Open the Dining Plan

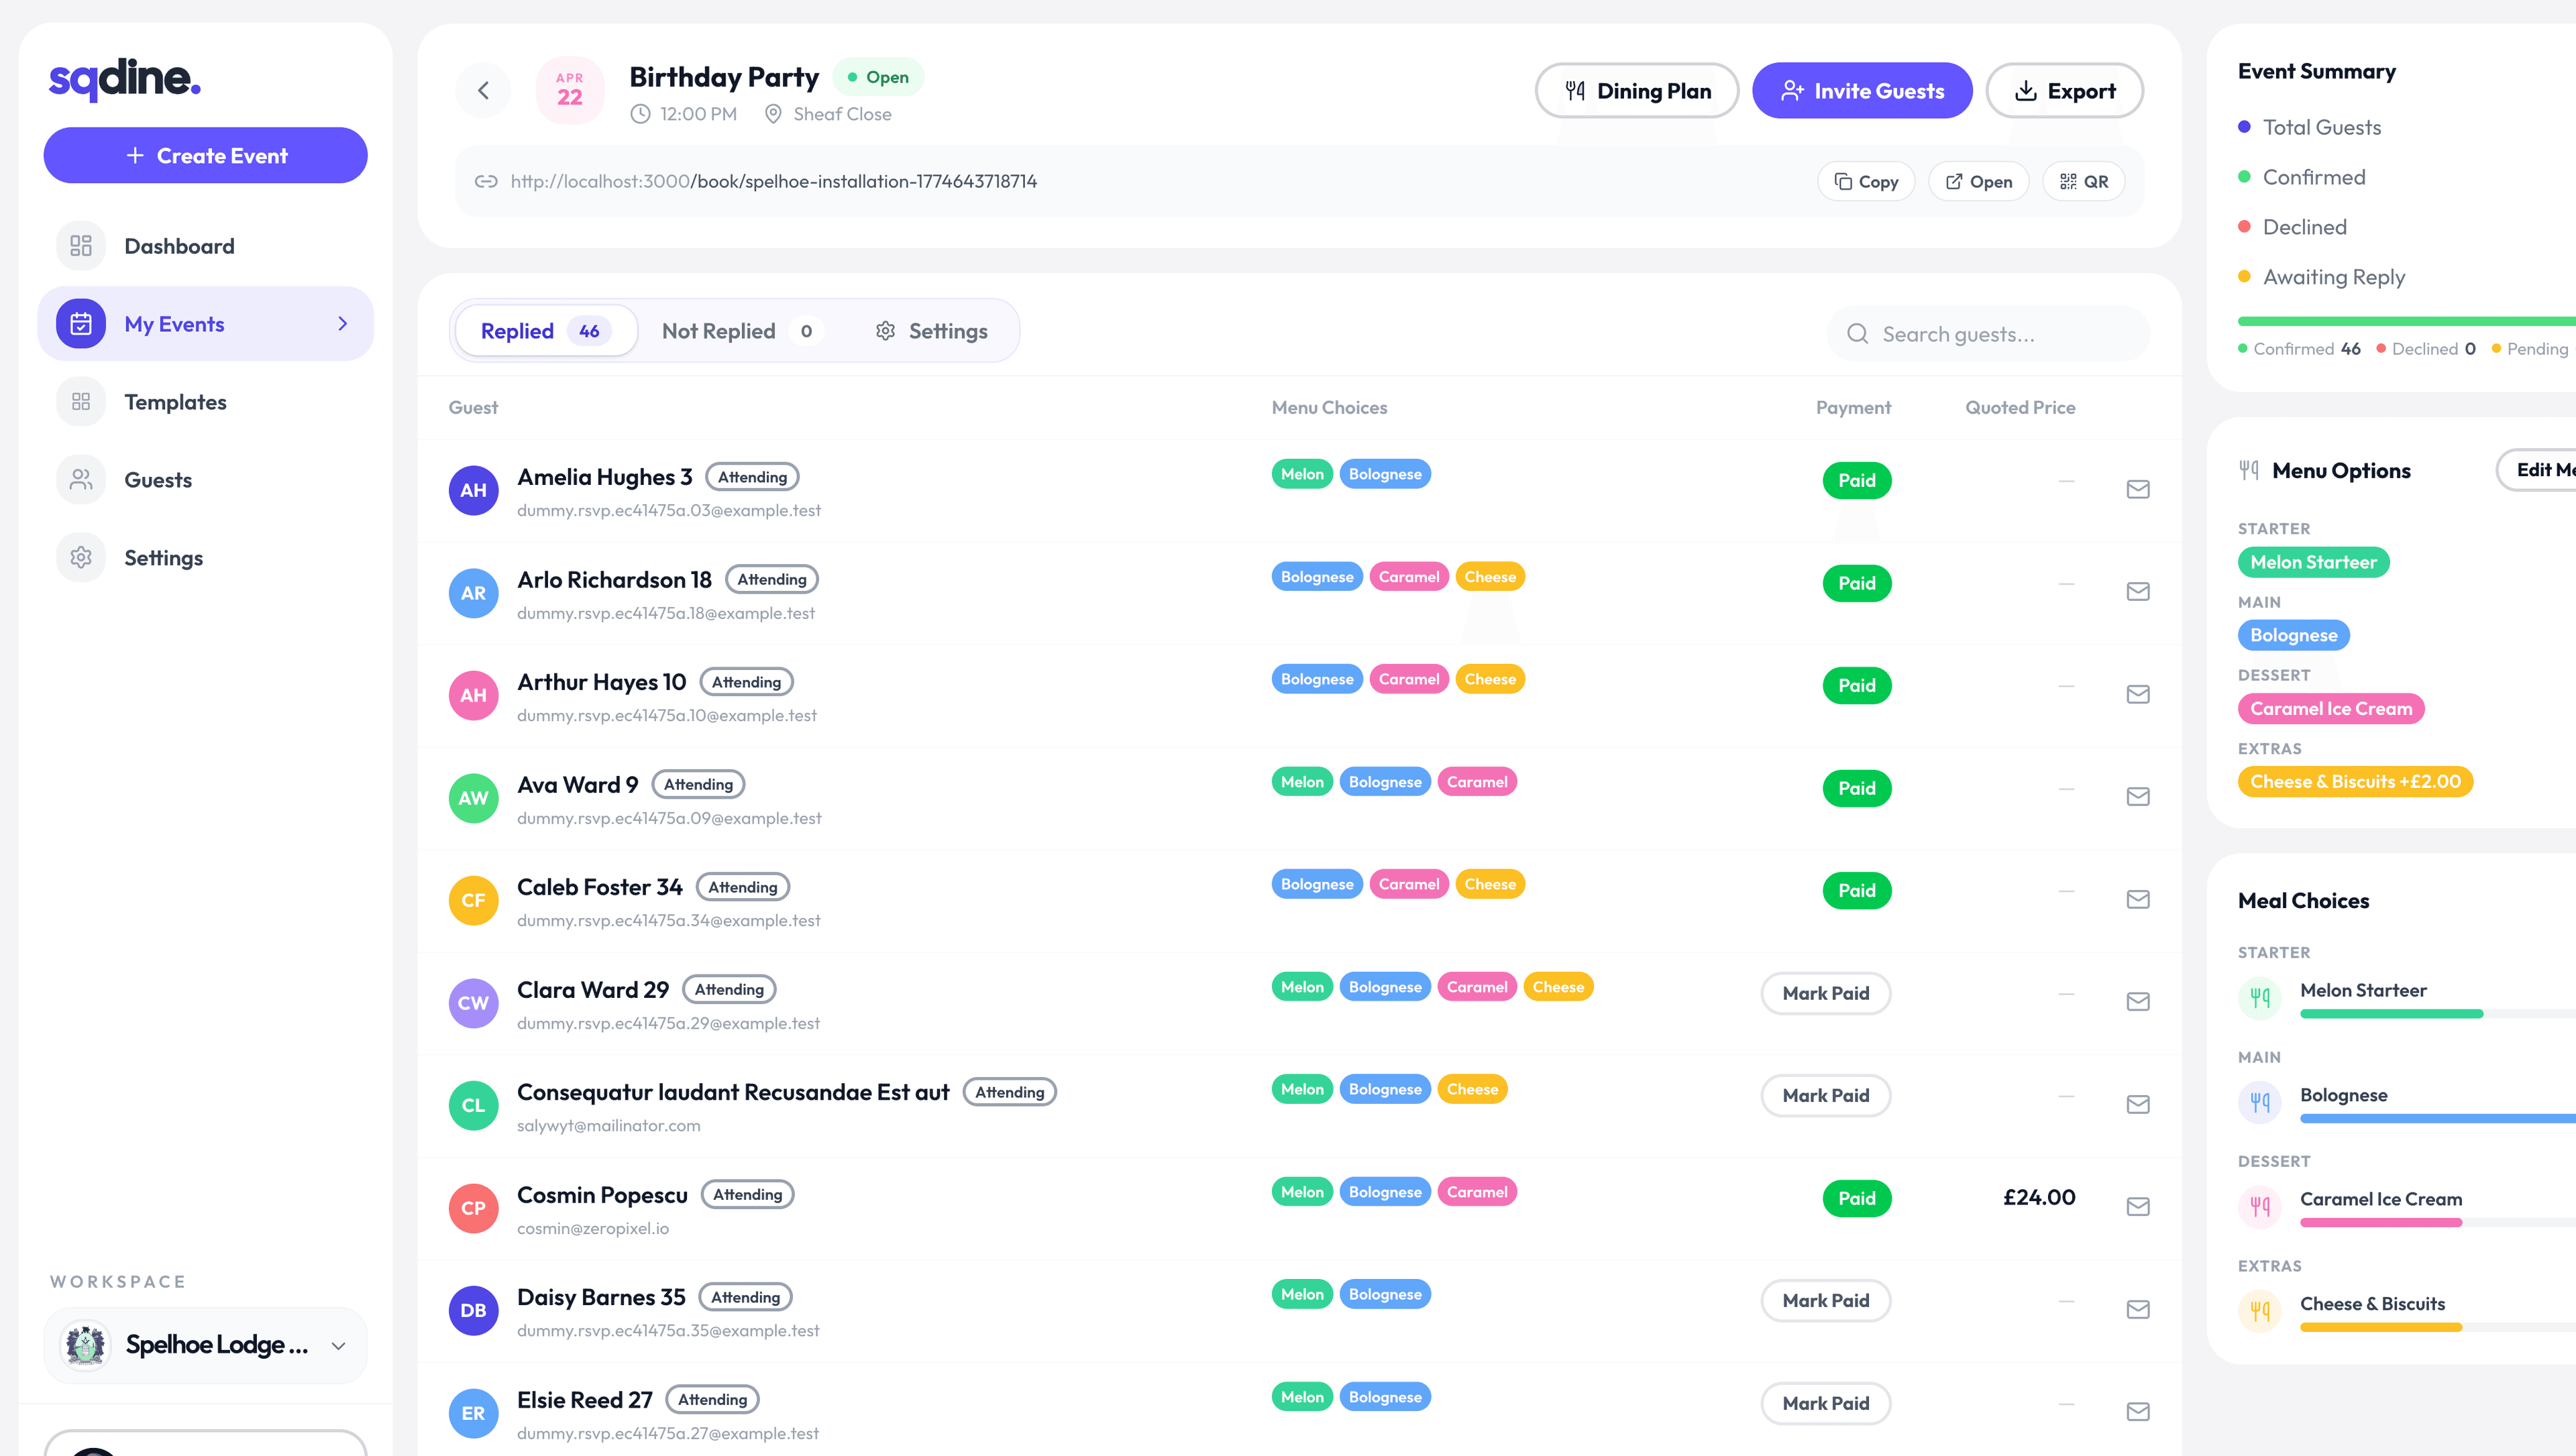click(1637, 91)
